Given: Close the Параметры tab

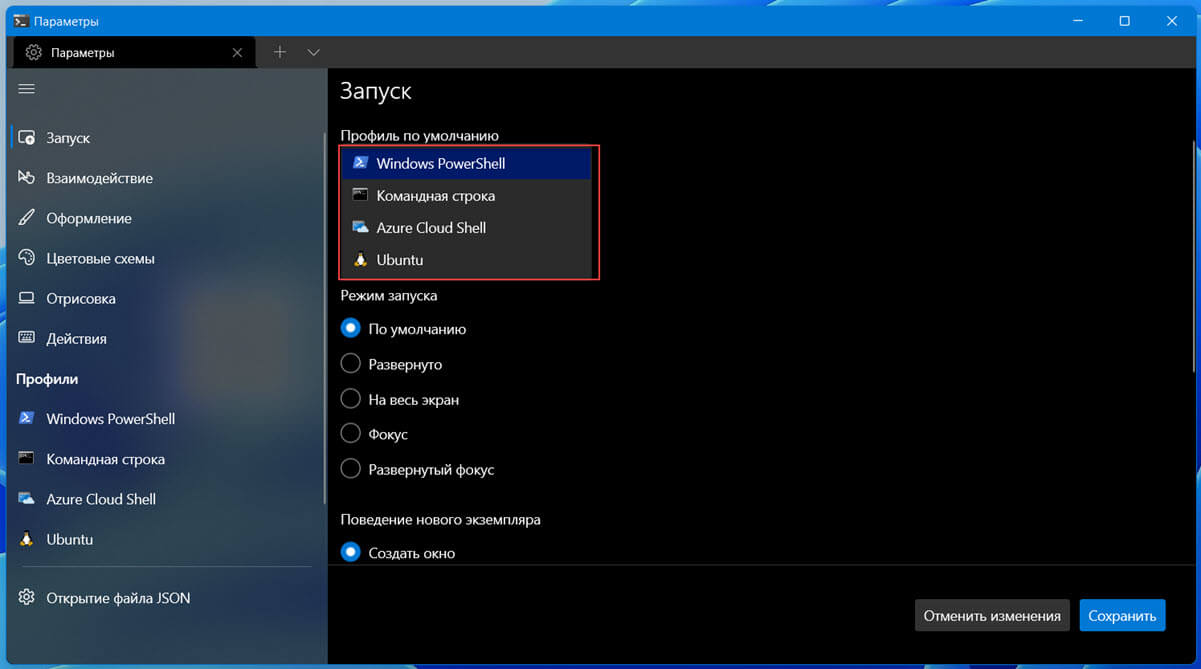Looking at the screenshot, I should click(x=237, y=52).
